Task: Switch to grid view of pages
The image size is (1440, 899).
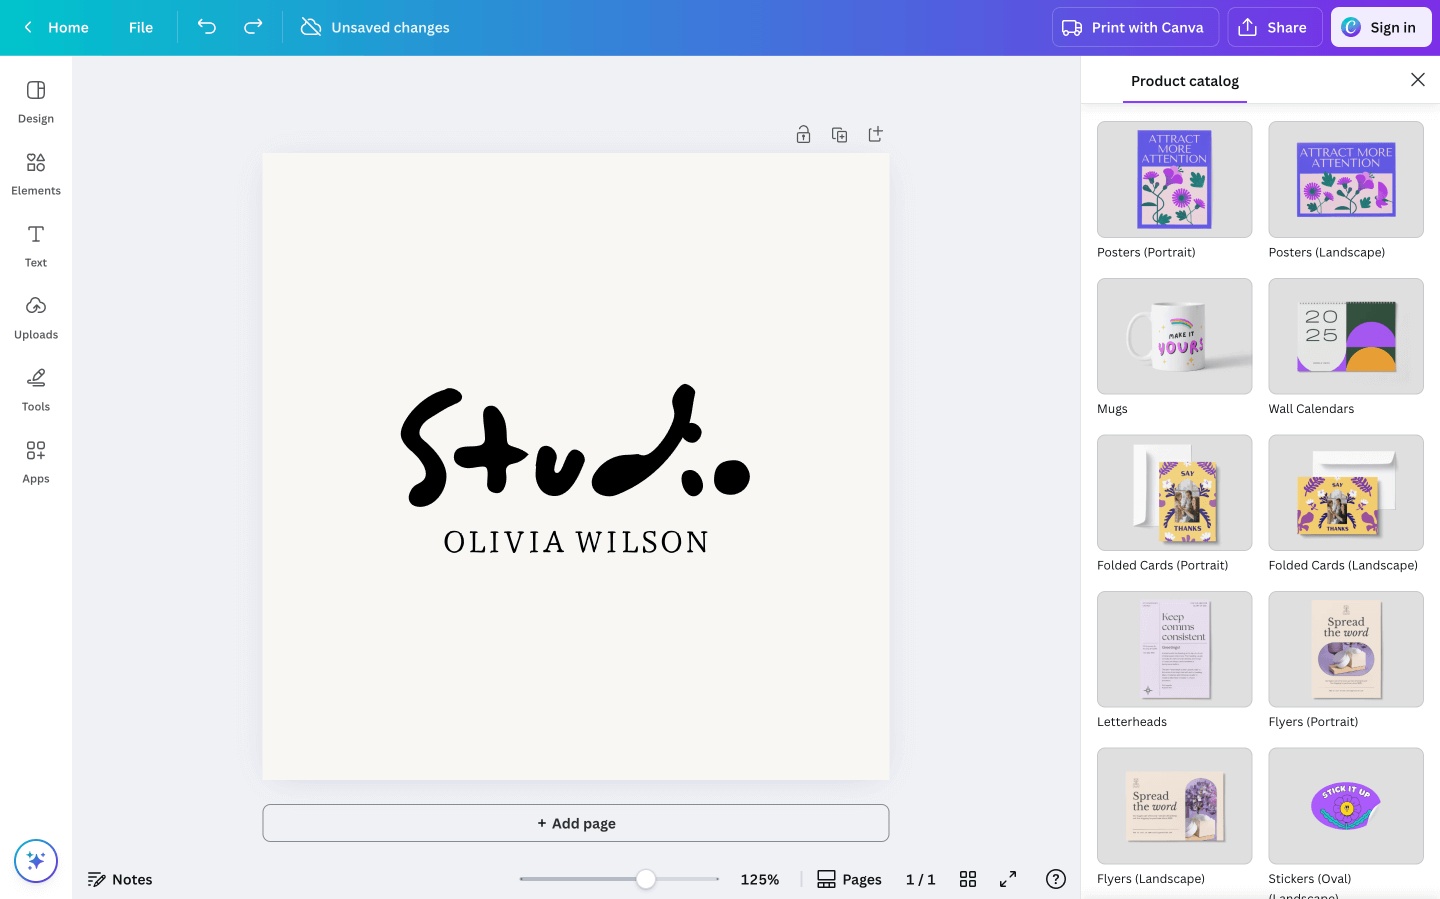Action: pos(967,879)
